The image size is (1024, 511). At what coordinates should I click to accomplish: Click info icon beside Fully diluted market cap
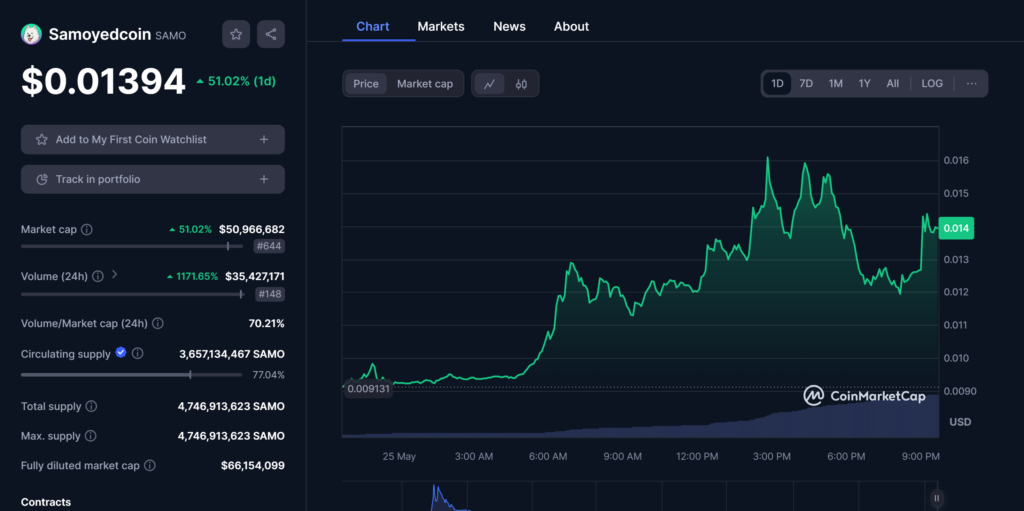(150, 466)
